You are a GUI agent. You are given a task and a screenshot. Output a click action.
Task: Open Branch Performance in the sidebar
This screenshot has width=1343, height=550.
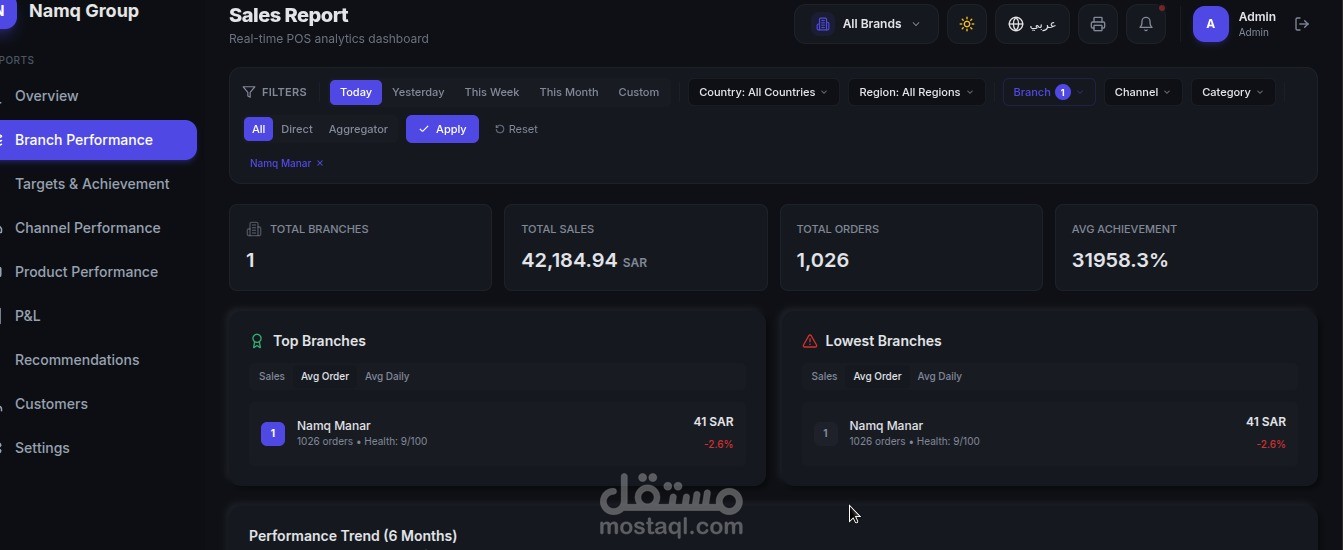pyautogui.click(x=98, y=140)
